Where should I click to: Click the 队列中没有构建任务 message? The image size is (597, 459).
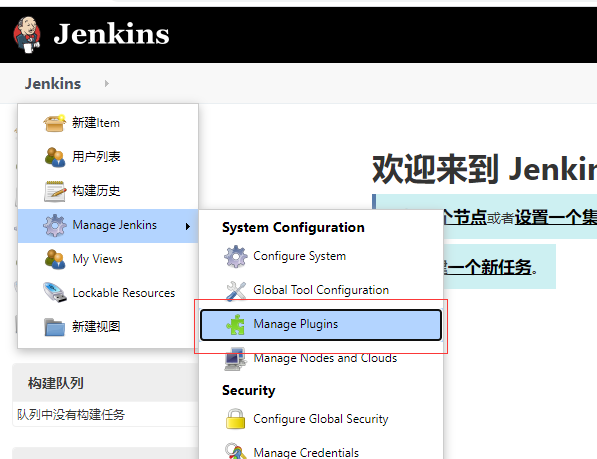(71, 414)
